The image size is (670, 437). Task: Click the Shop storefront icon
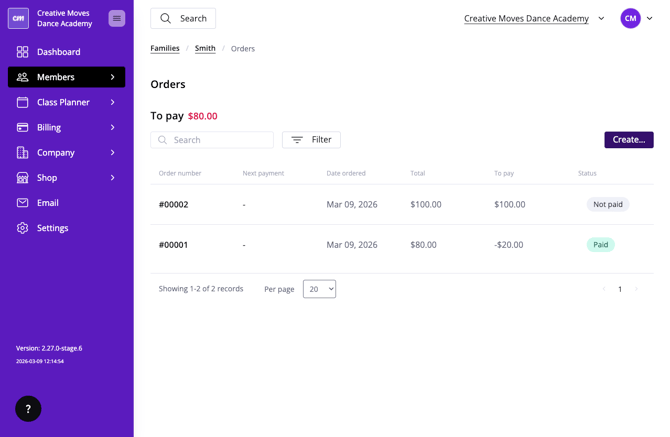[22, 178]
